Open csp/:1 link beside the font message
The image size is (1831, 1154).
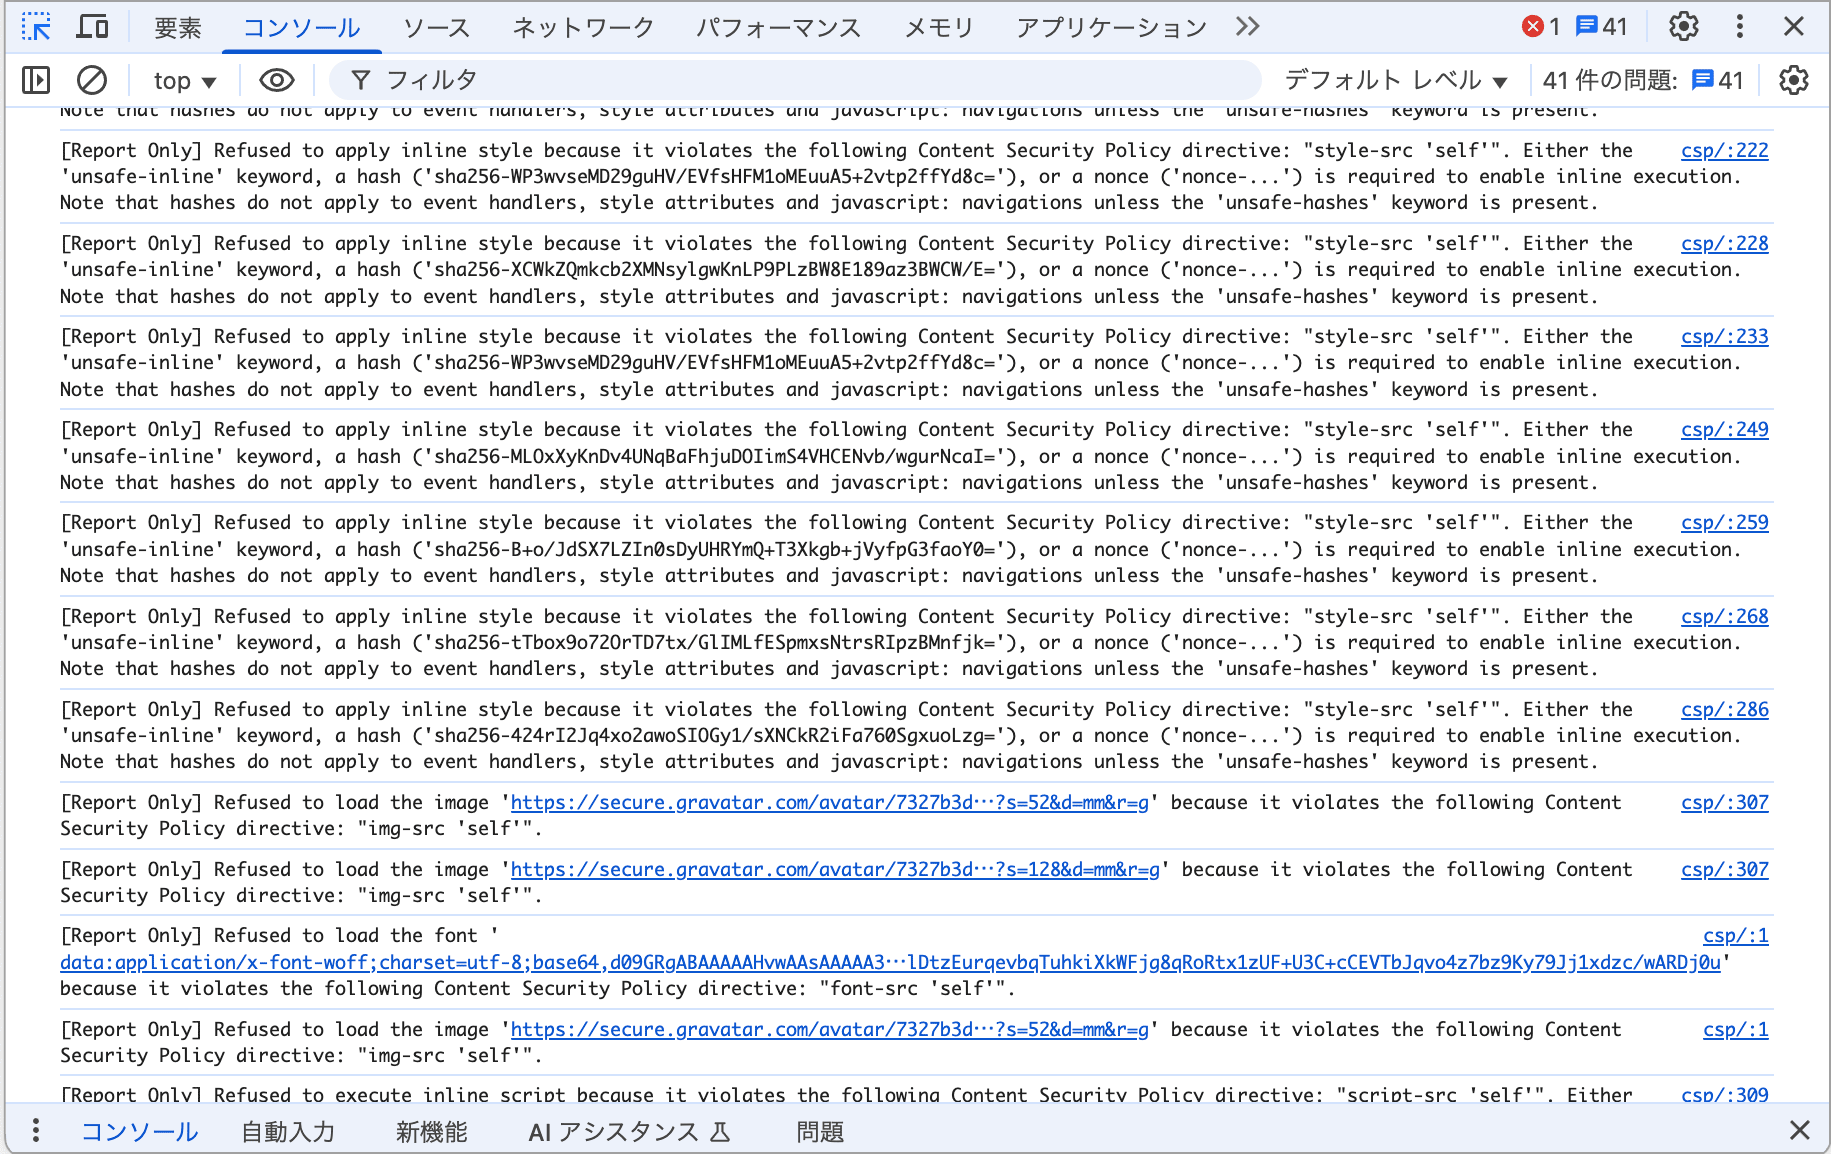(1735, 935)
